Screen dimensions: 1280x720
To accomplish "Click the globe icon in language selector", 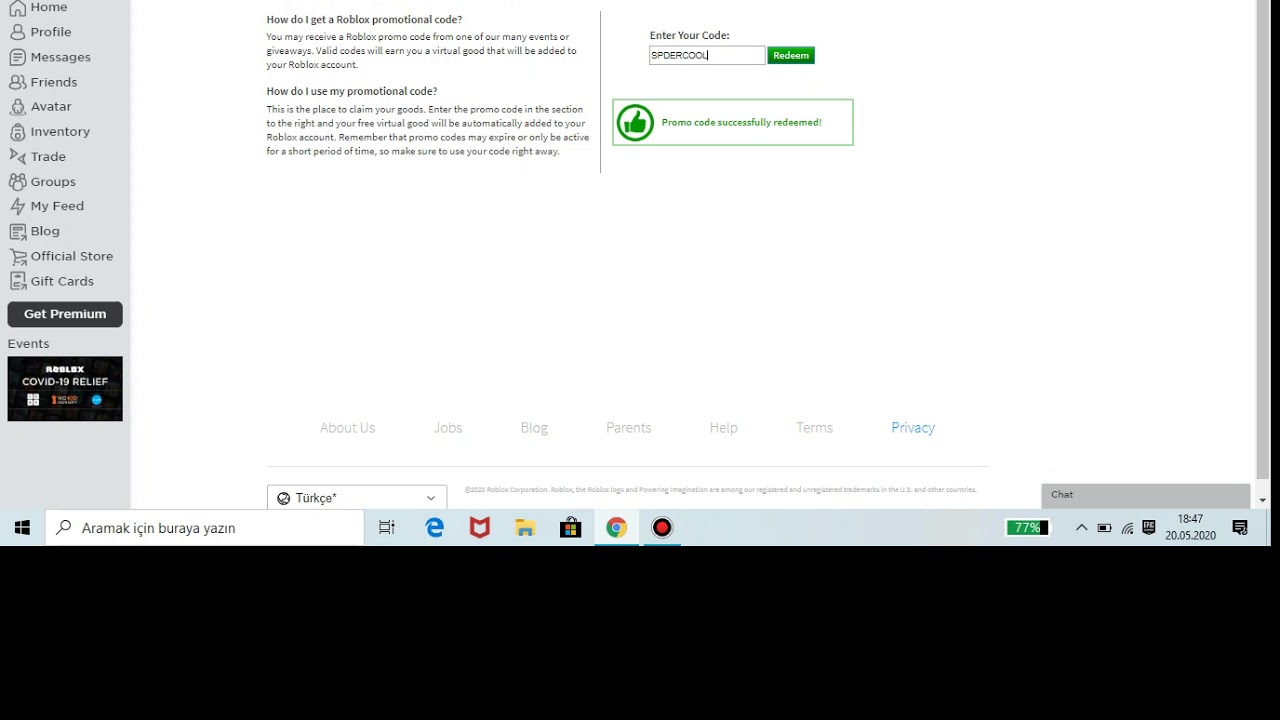I will 283,498.
